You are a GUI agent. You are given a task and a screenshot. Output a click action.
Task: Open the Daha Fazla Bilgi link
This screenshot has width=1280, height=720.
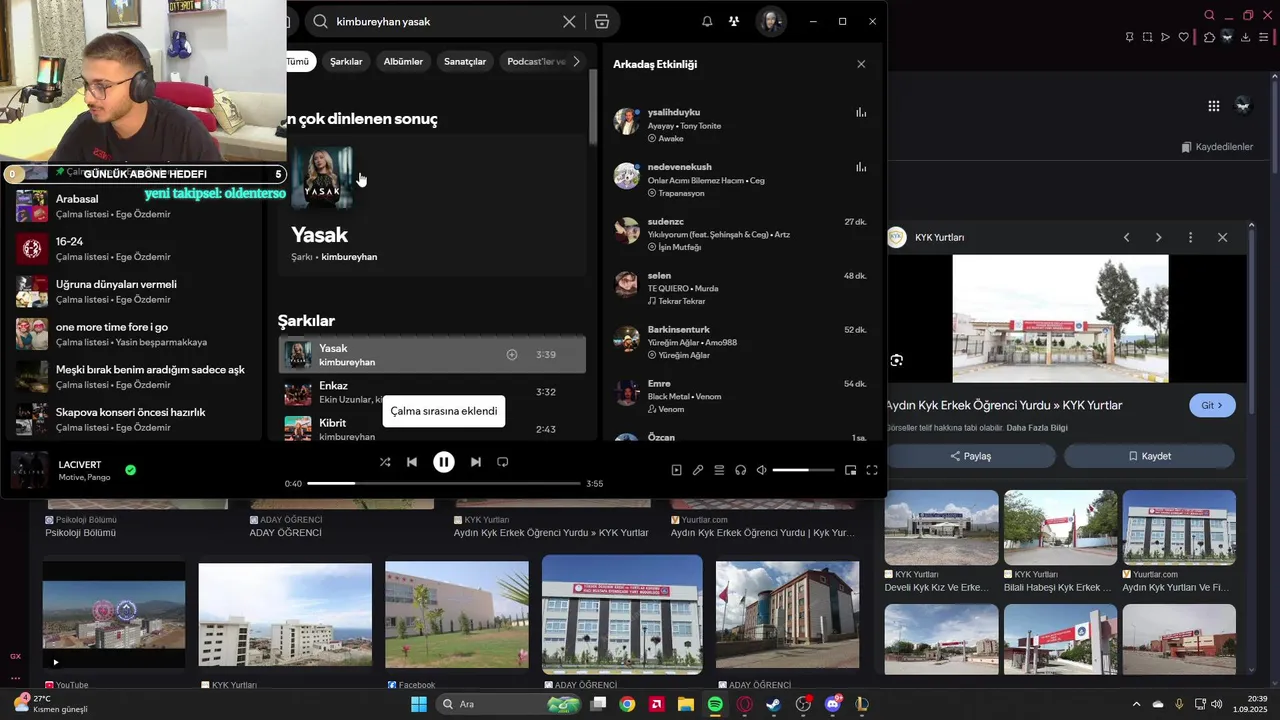1037,428
